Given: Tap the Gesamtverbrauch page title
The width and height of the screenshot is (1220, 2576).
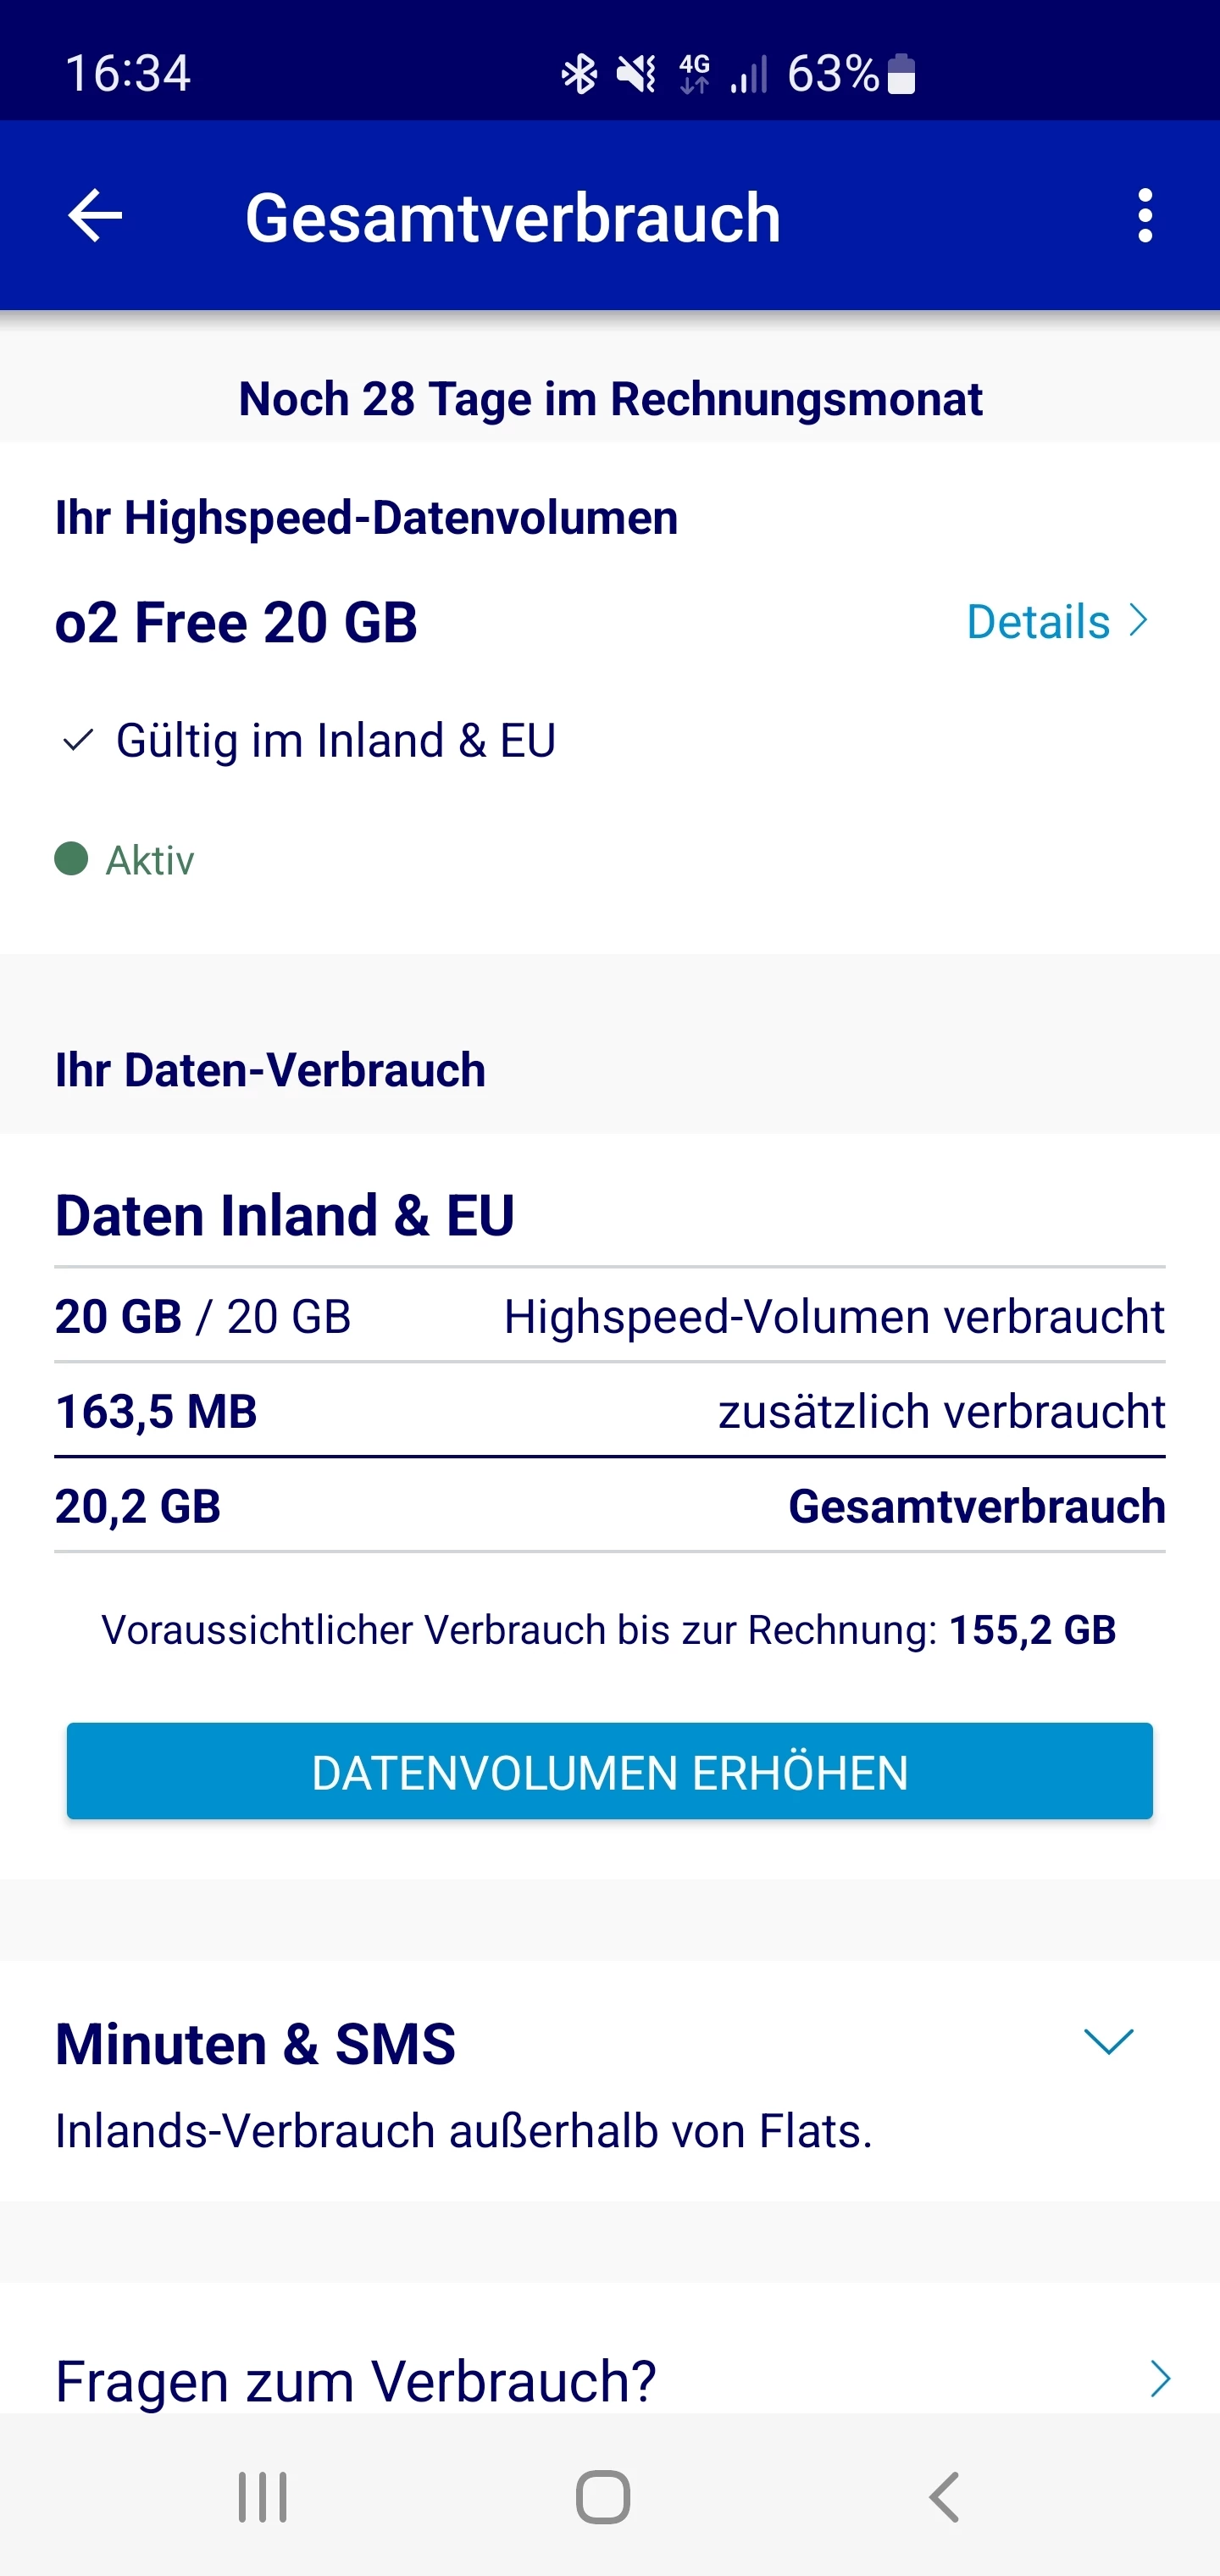Looking at the screenshot, I should pos(512,217).
